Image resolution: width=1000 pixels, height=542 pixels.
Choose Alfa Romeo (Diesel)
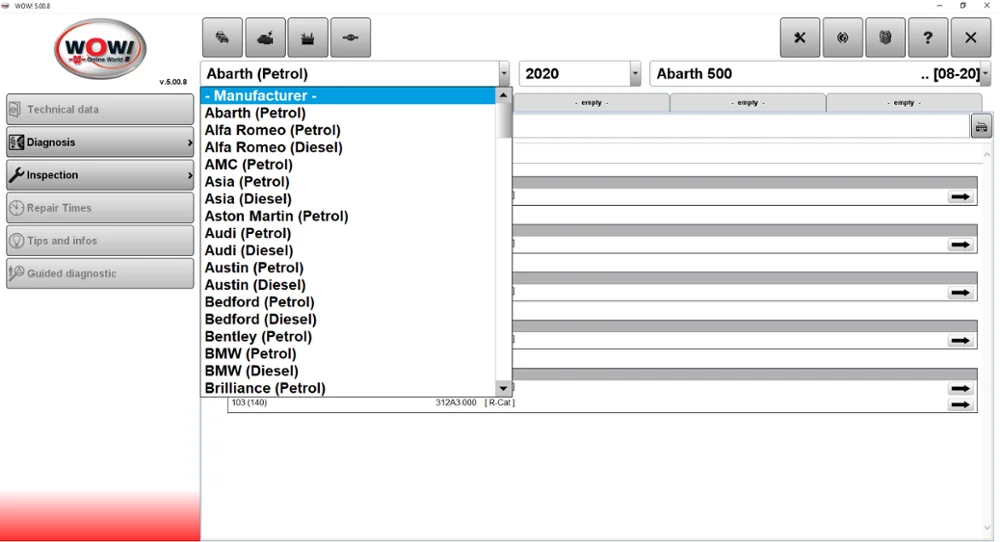tap(348, 147)
